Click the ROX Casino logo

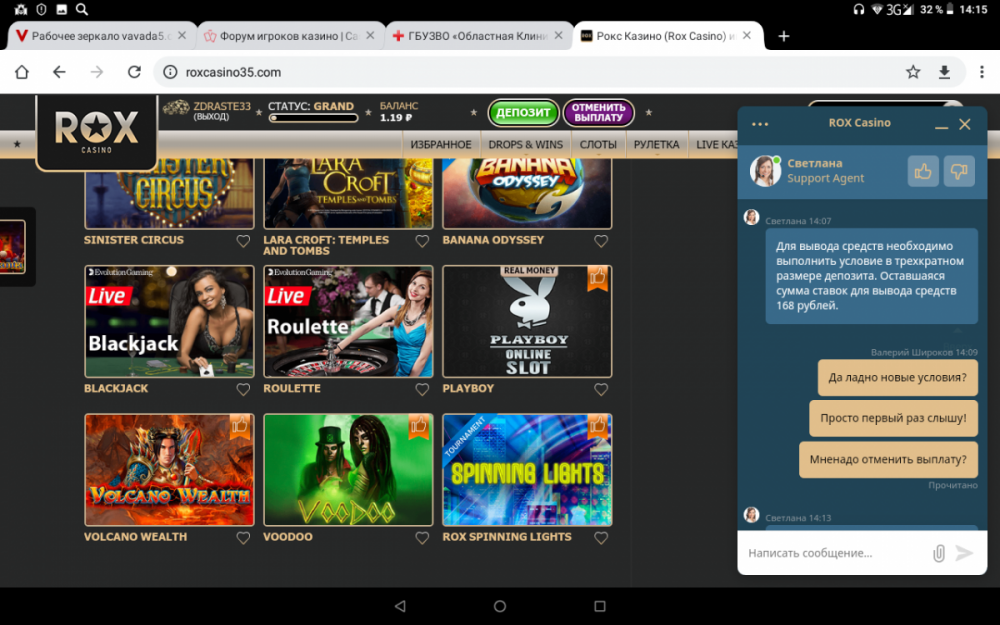(x=96, y=130)
